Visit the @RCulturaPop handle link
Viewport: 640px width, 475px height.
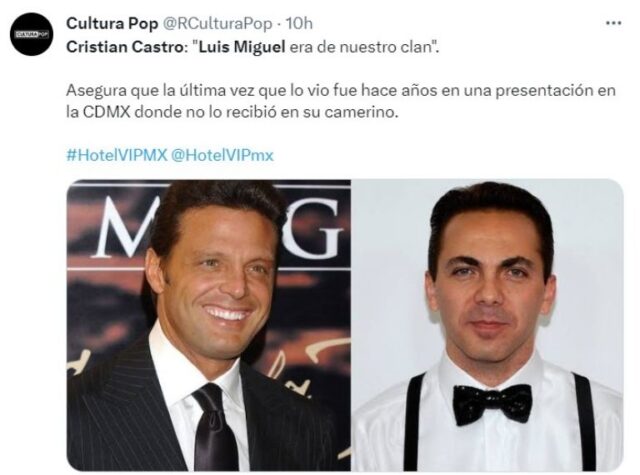pos(218,24)
